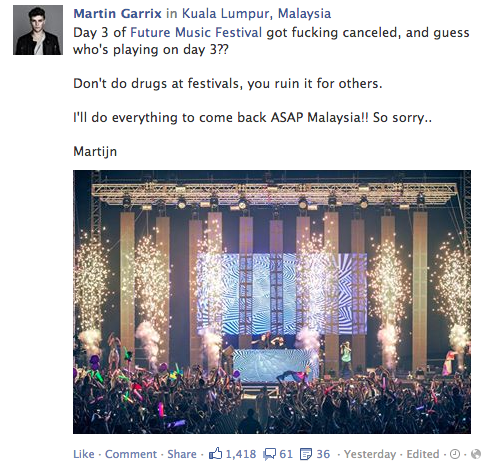Like this post

point(84,454)
